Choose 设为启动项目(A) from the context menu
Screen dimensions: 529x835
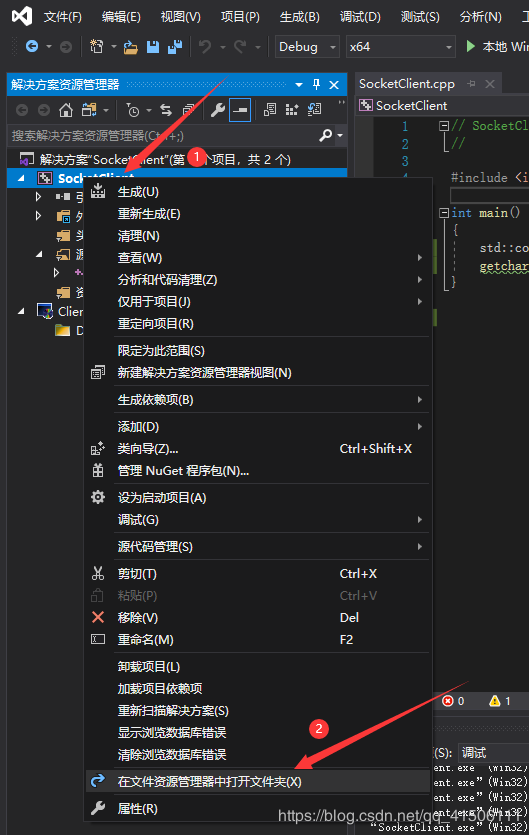pos(257,497)
